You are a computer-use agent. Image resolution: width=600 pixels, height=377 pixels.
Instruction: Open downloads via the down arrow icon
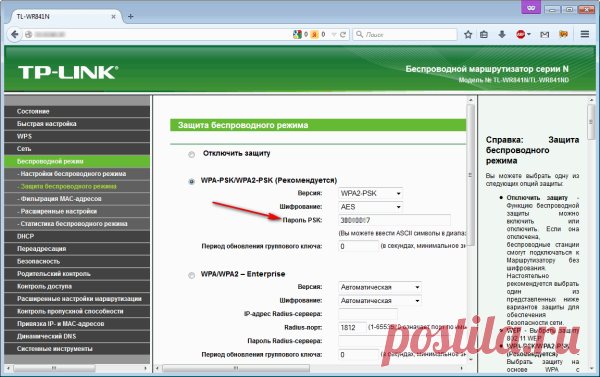(502, 34)
